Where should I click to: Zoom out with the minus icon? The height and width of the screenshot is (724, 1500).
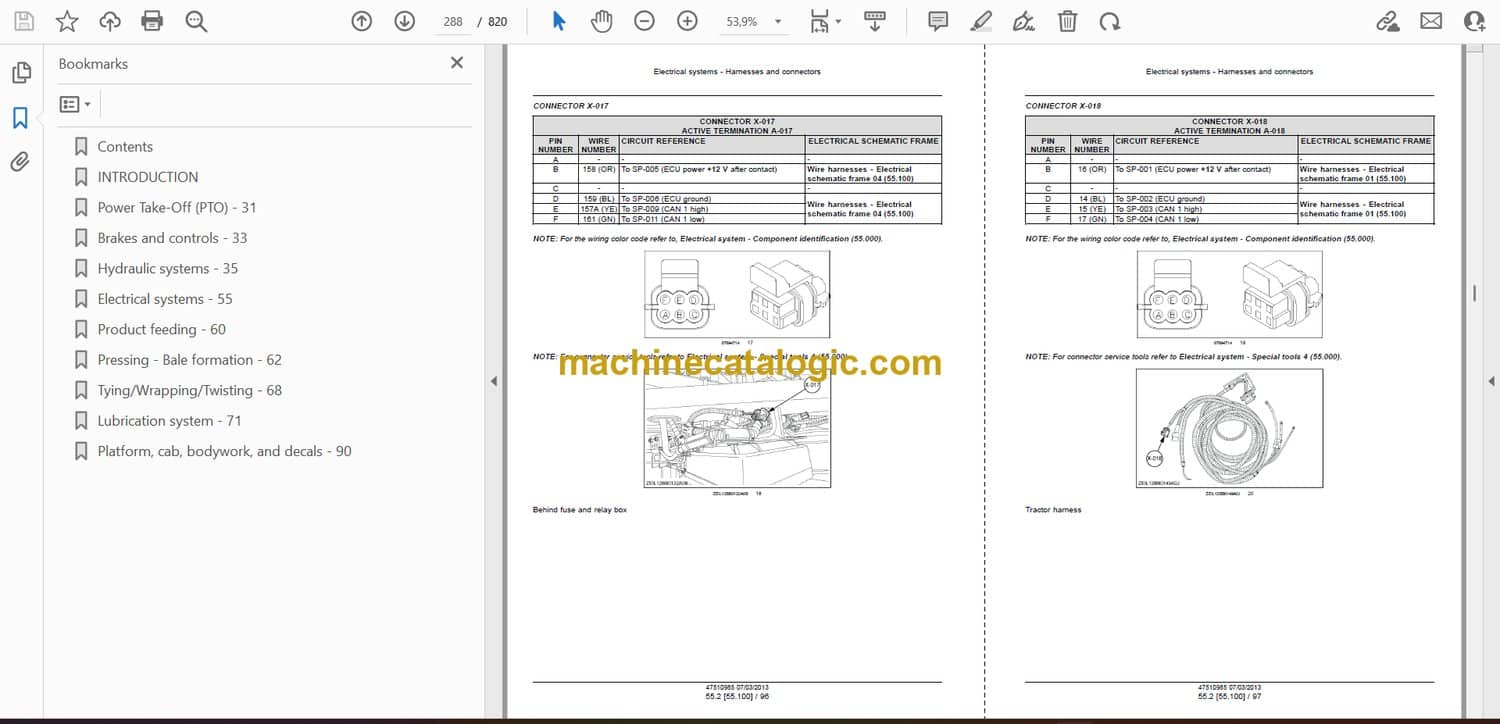(644, 21)
